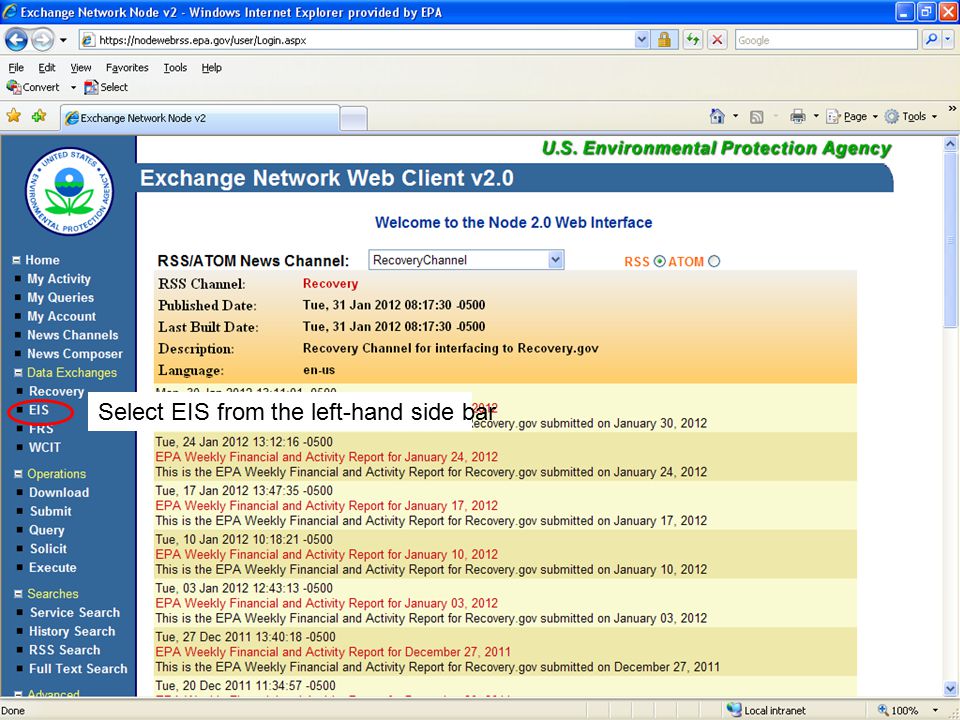
Task: Open the Submit operation
Action: pyautogui.click(x=51, y=511)
